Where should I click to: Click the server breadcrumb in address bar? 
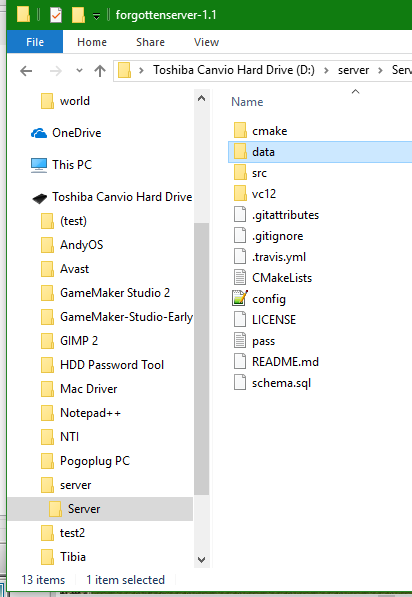(x=353, y=70)
